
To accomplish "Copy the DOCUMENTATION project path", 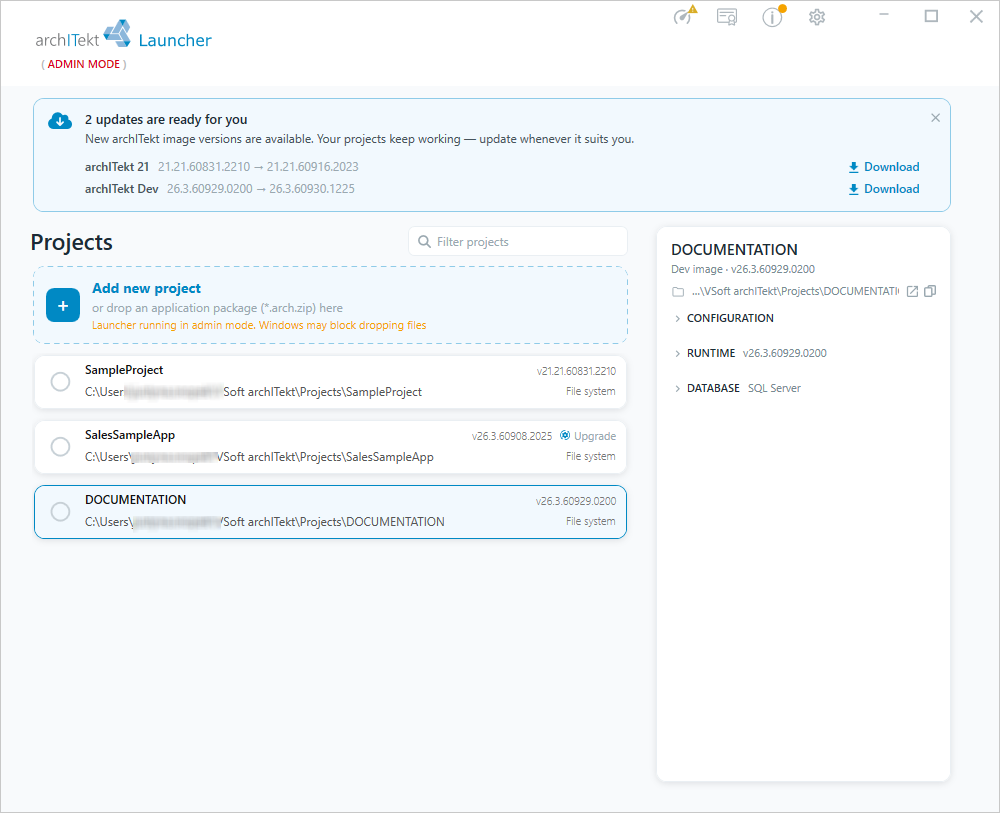I will (x=930, y=291).
